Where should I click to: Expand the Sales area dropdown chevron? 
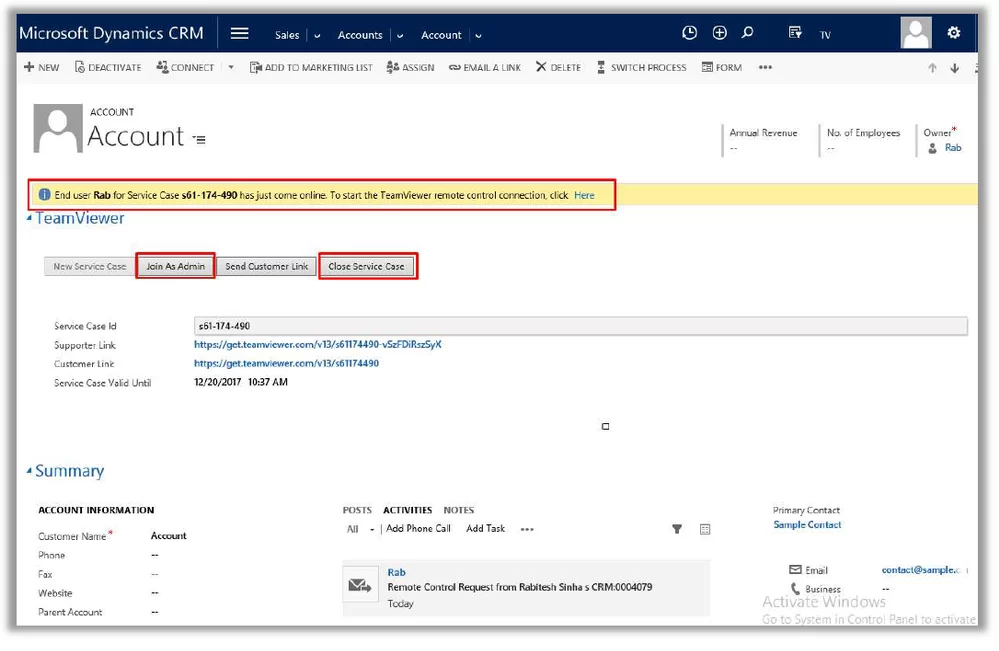(318, 36)
